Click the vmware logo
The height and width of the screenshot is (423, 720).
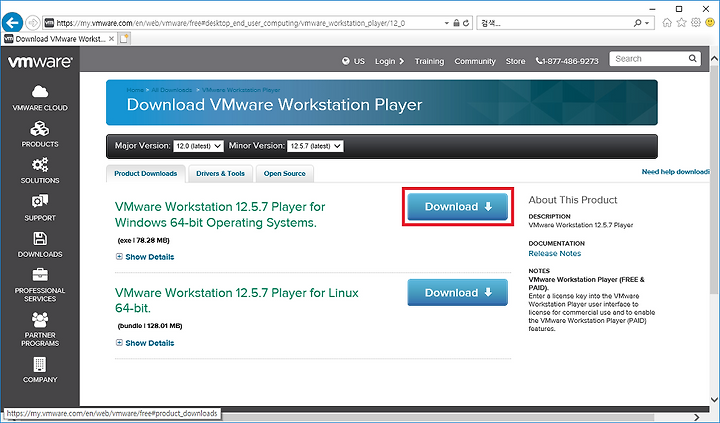coord(40,62)
